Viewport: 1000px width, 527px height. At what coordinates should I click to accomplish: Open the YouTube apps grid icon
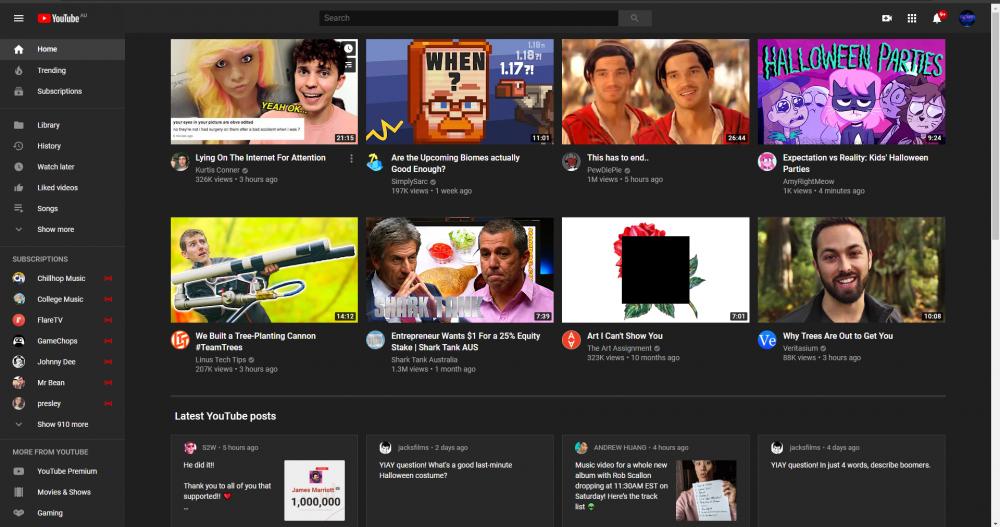[x=911, y=19]
